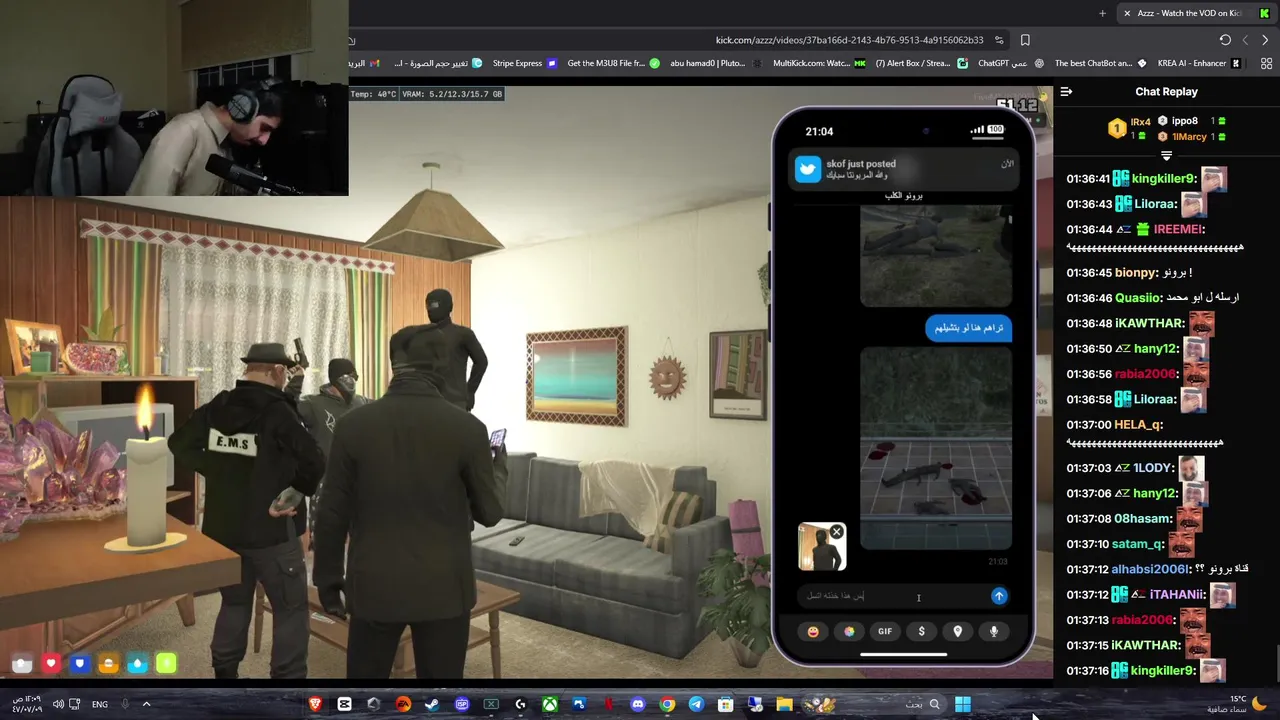This screenshot has height=720, width=1280.
Task: Open the Arabic image resize bookmark
Action: click(x=438, y=63)
